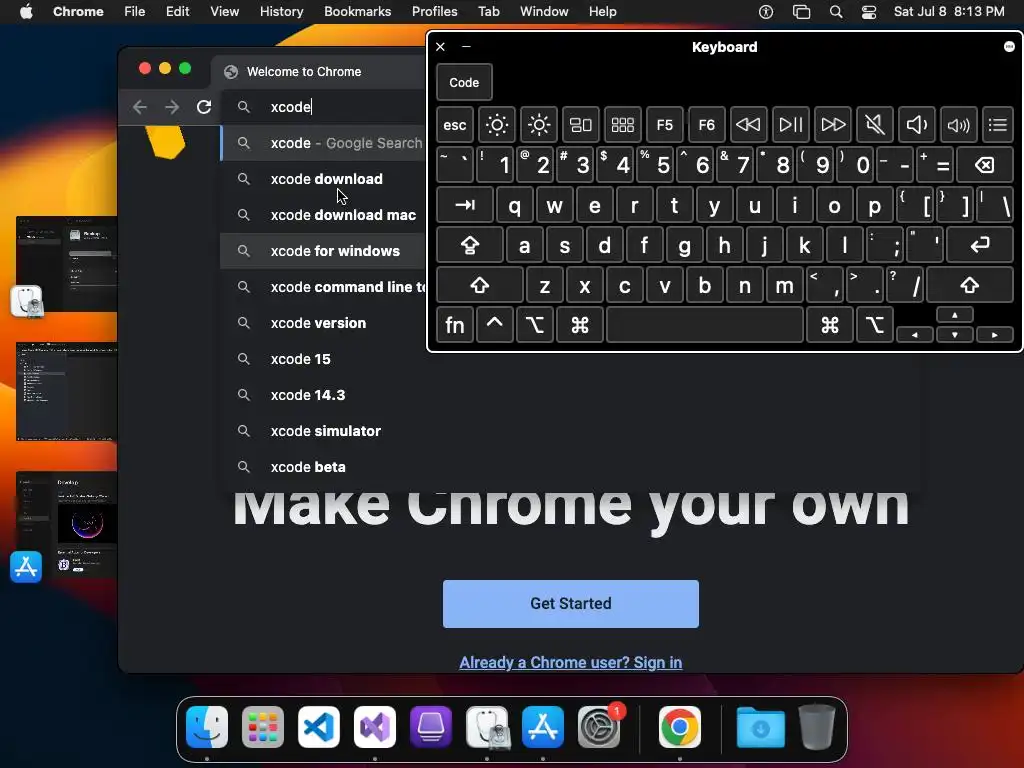Tap the esc key on Keyboard
1024x768 pixels.
pyautogui.click(x=455, y=125)
